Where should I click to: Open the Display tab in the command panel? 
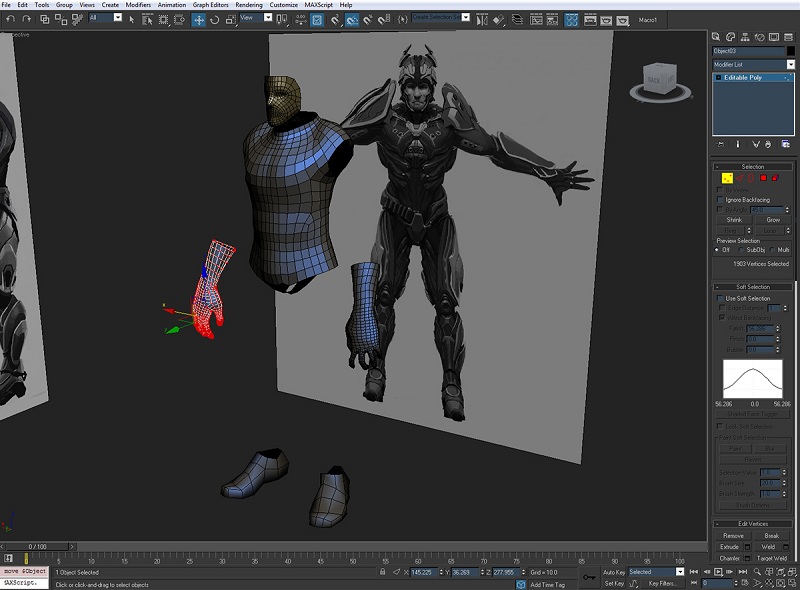[774, 37]
